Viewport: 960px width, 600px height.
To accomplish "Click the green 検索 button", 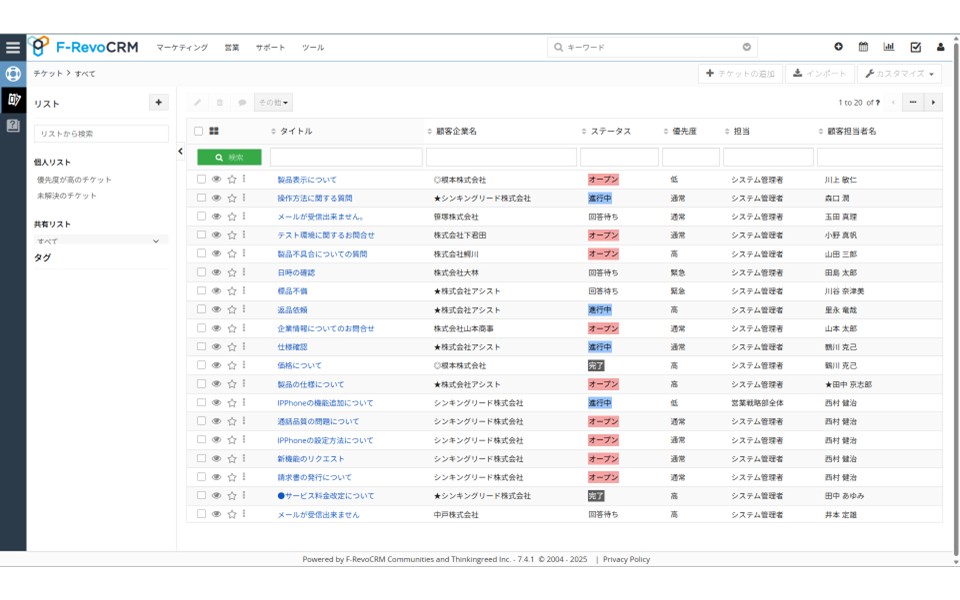I will pos(229,157).
